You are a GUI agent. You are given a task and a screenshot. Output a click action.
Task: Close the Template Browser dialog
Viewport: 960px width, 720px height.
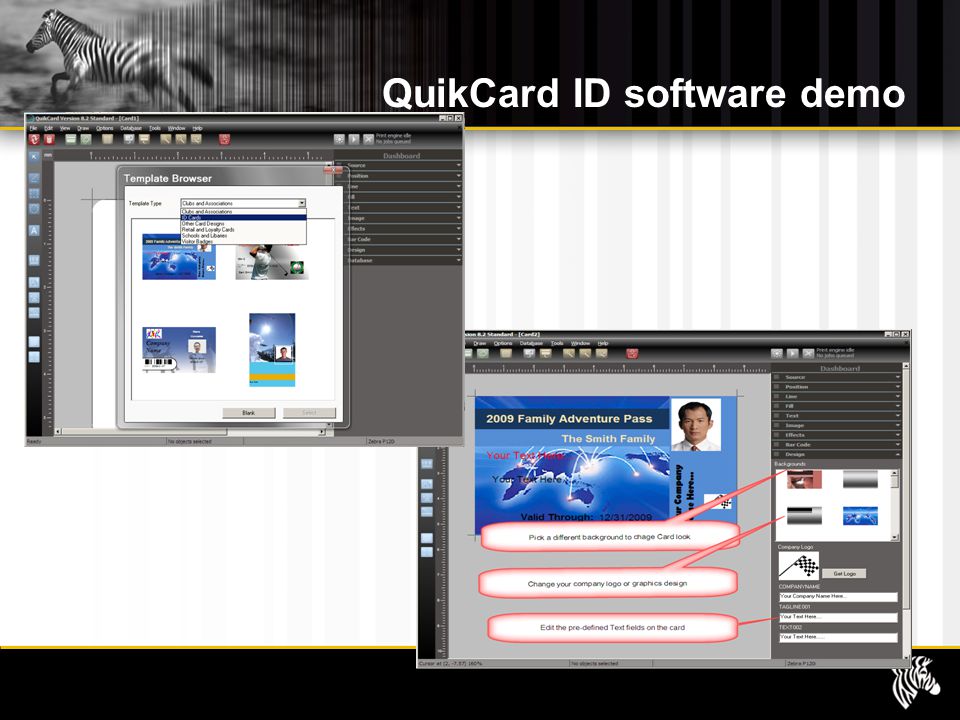coord(333,170)
